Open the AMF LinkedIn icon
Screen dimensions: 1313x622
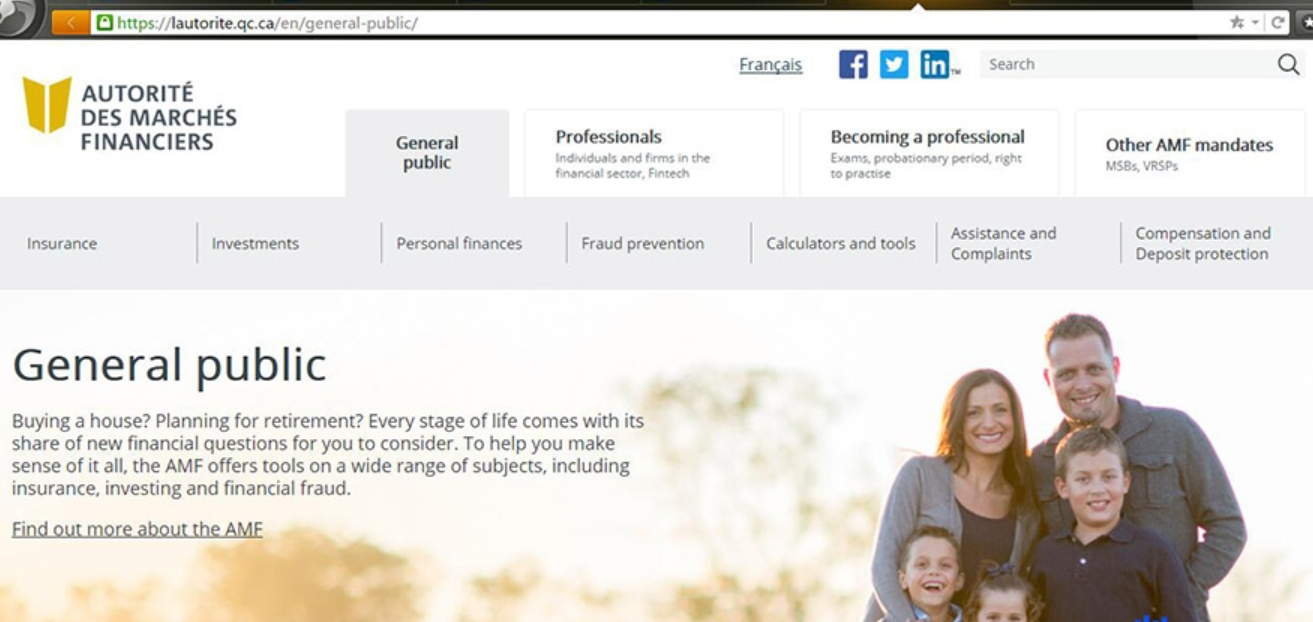point(938,65)
